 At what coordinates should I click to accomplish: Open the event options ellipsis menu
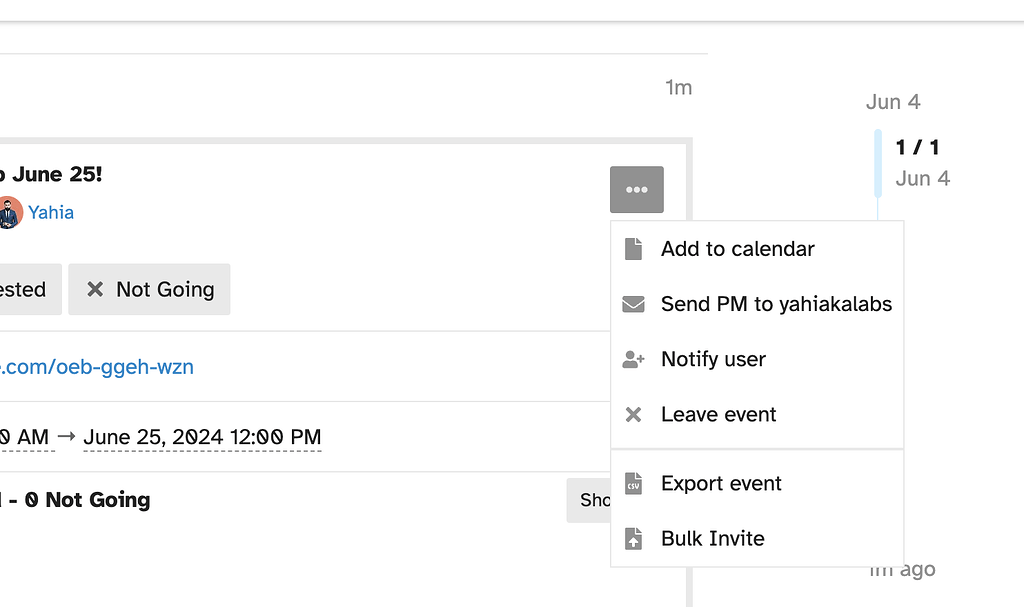636,189
